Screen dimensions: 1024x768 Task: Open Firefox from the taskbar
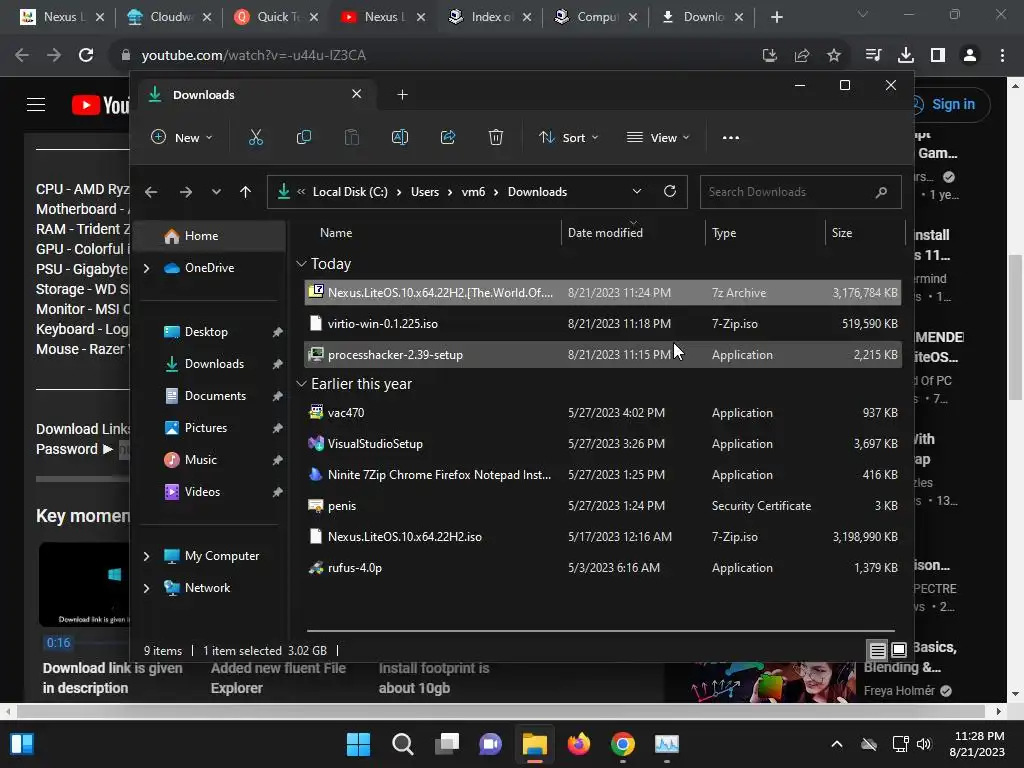pyautogui.click(x=579, y=744)
